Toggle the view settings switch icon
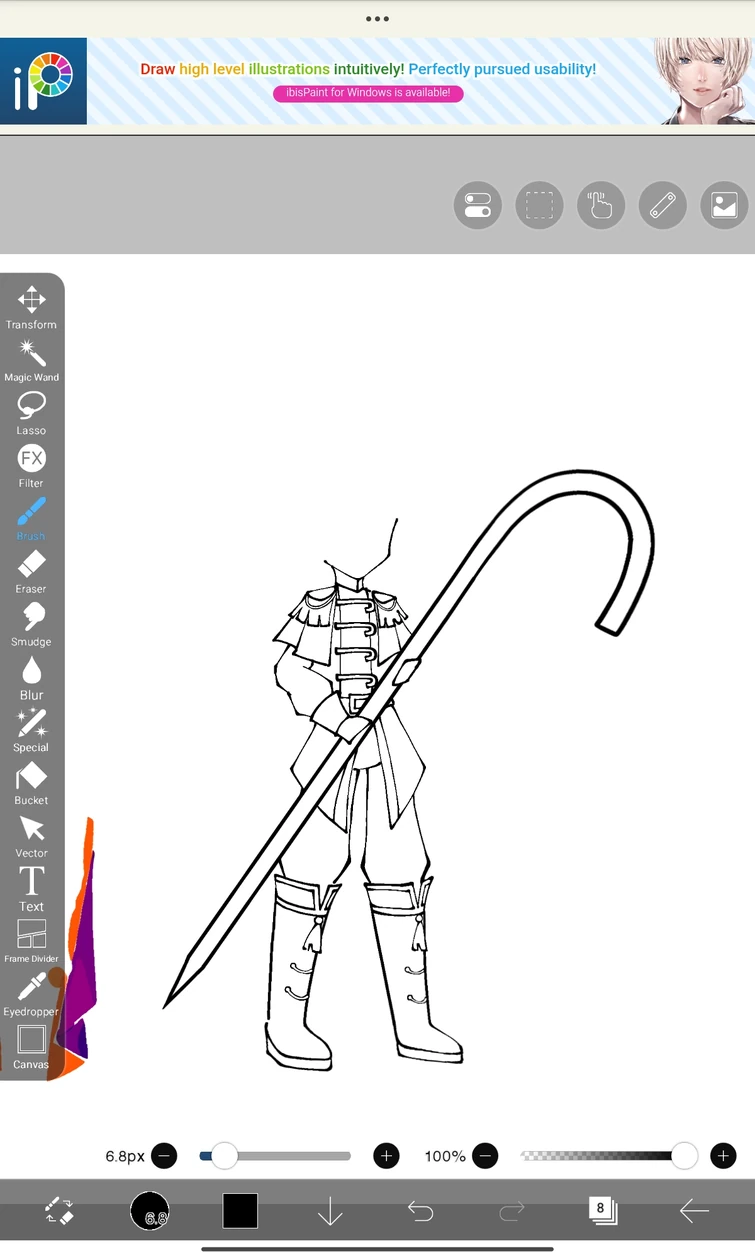The height and width of the screenshot is (1258, 755). pos(478,206)
